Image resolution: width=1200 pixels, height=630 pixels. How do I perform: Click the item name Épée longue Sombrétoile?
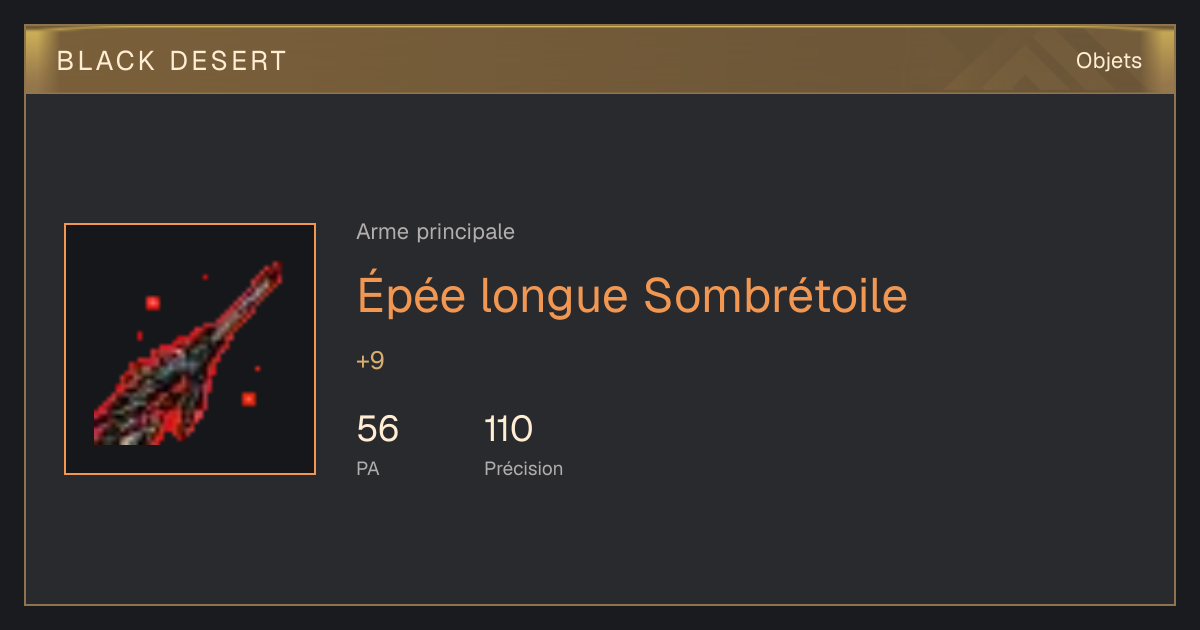[x=632, y=295]
